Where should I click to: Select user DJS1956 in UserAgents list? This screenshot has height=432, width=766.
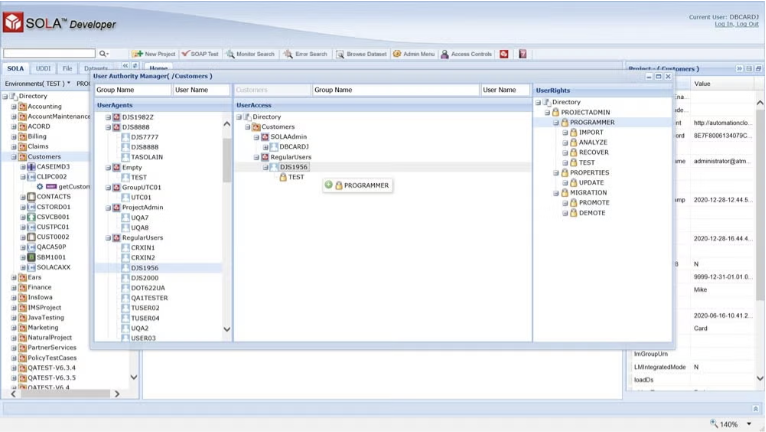(145, 268)
